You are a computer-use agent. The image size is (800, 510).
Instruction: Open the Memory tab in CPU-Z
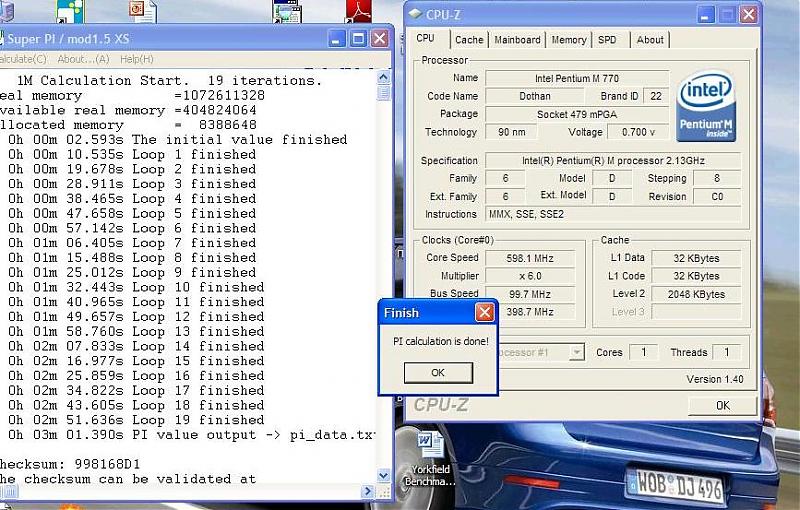click(x=568, y=40)
